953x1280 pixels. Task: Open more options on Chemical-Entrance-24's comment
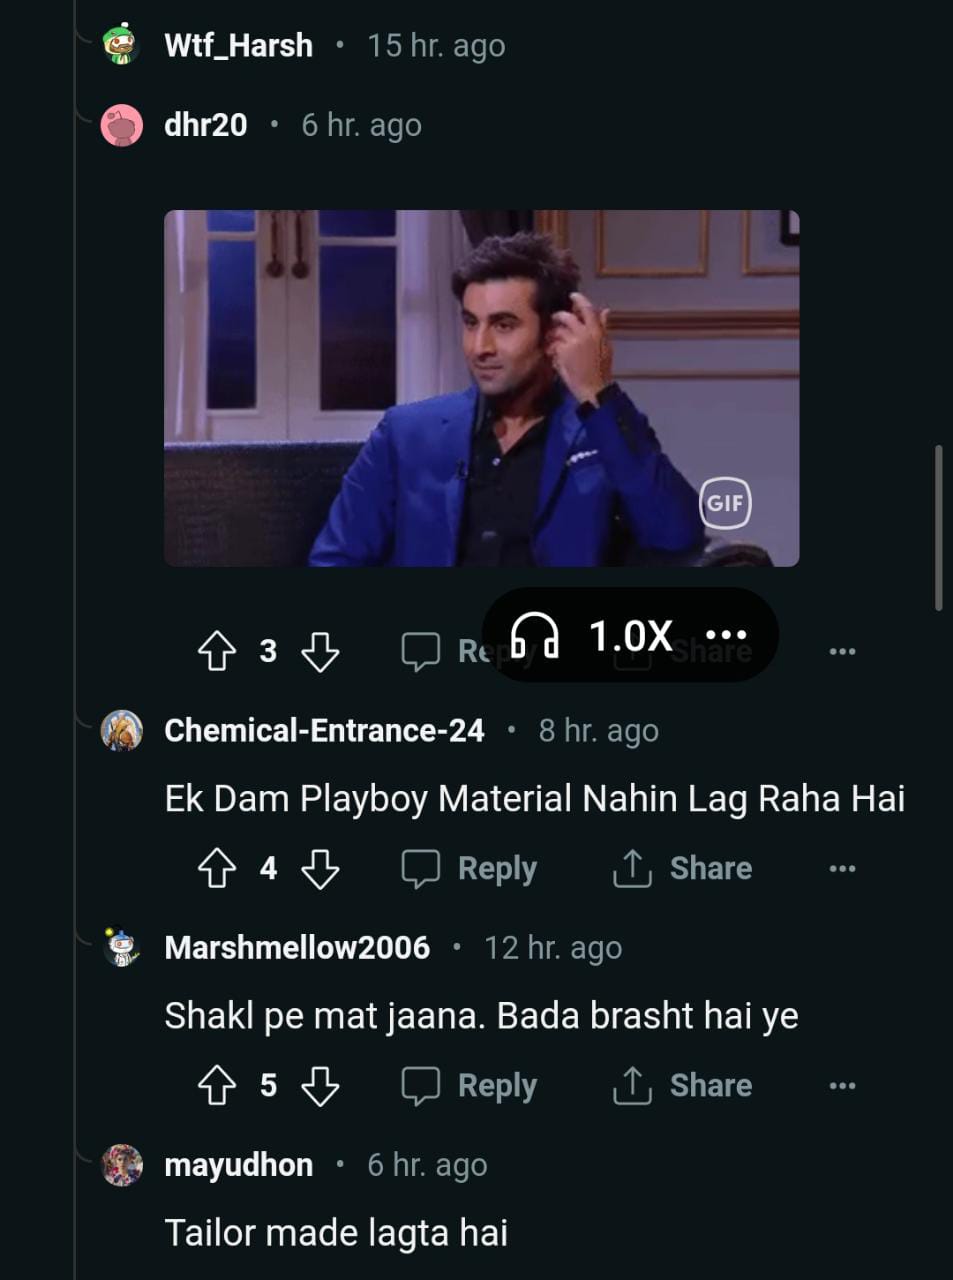pyautogui.click(x=842, y=868)
